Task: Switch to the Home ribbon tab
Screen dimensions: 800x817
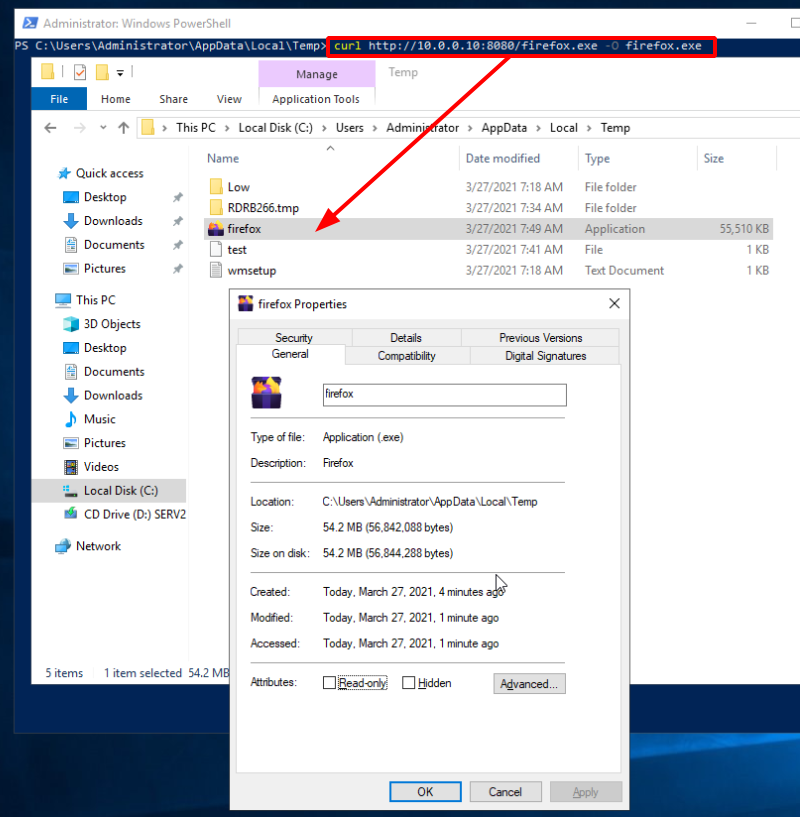Action: pos(116,99)
